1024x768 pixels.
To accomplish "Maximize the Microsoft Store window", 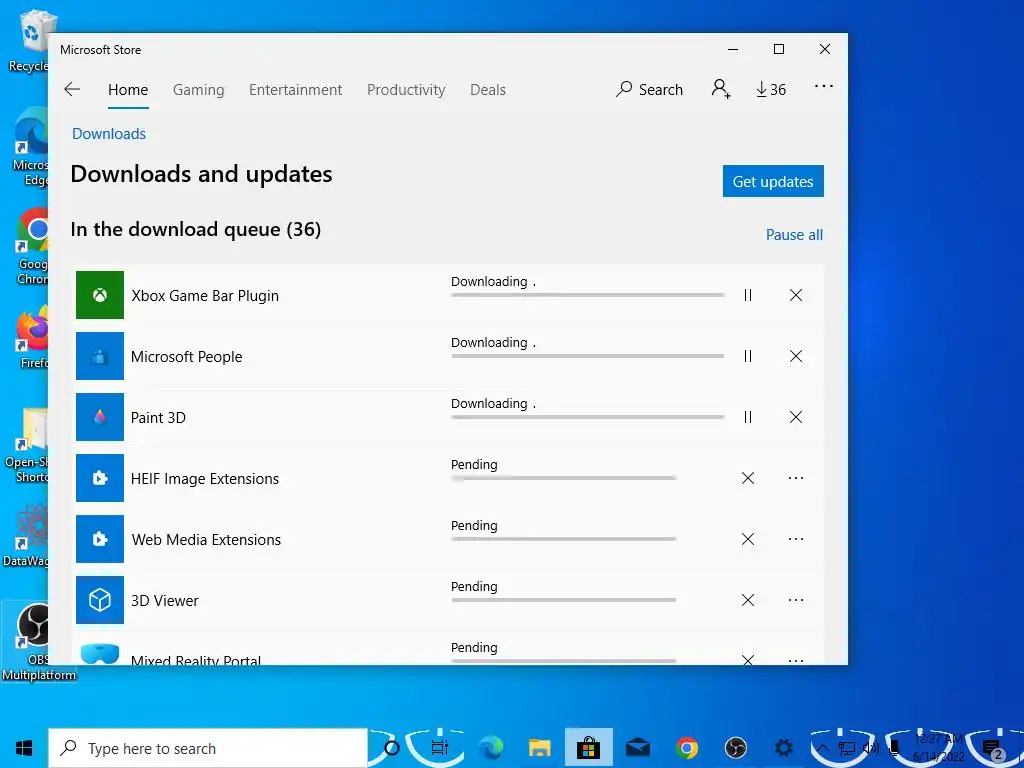I will [778, 49].
